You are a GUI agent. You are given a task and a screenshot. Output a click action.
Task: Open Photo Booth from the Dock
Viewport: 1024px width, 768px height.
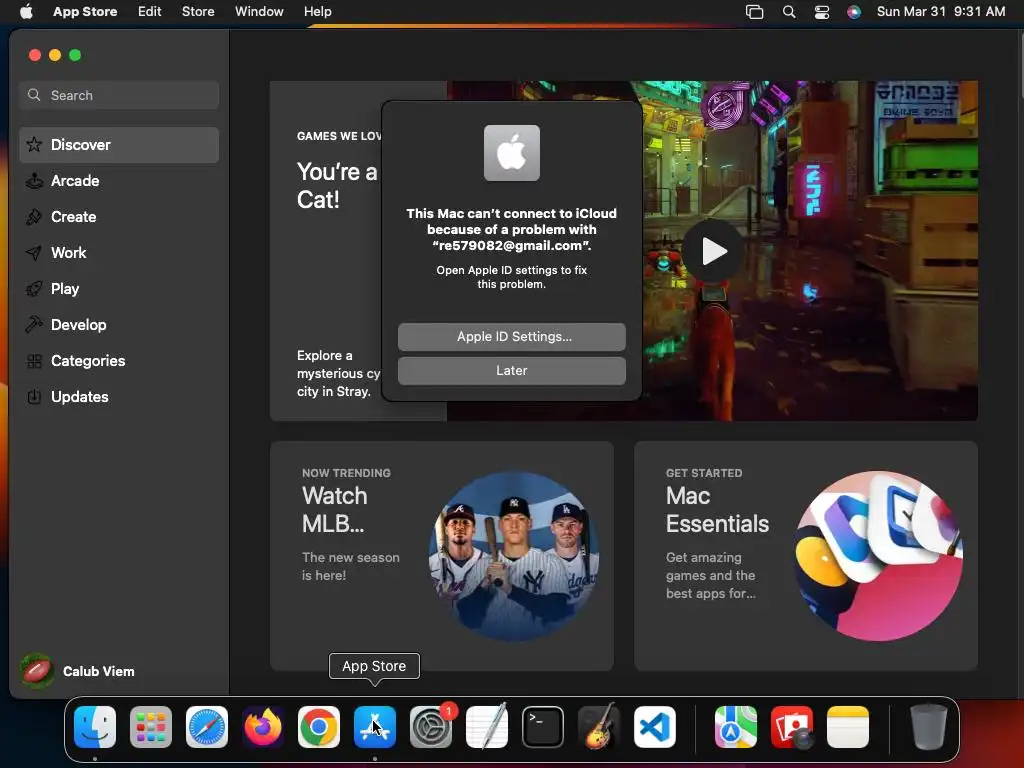(792, 727)
